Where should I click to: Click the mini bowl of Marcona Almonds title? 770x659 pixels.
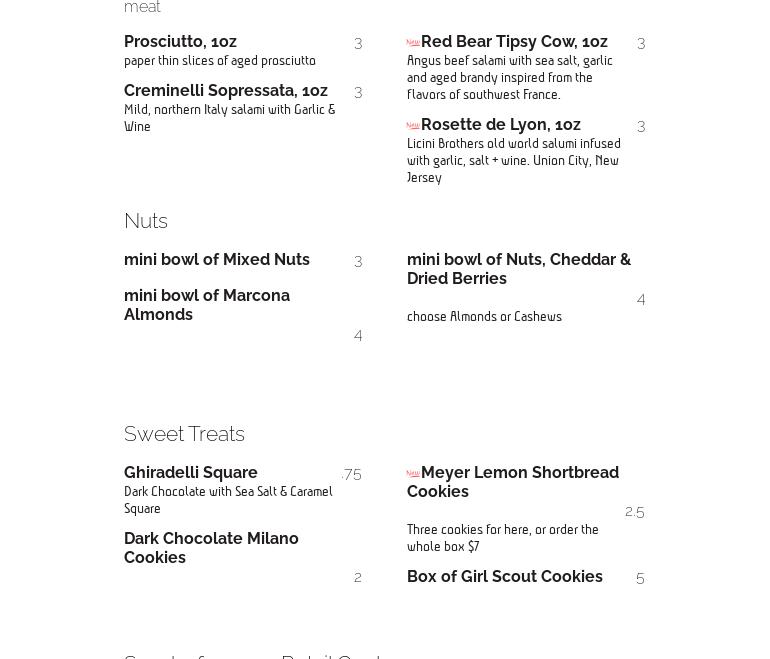207,305
